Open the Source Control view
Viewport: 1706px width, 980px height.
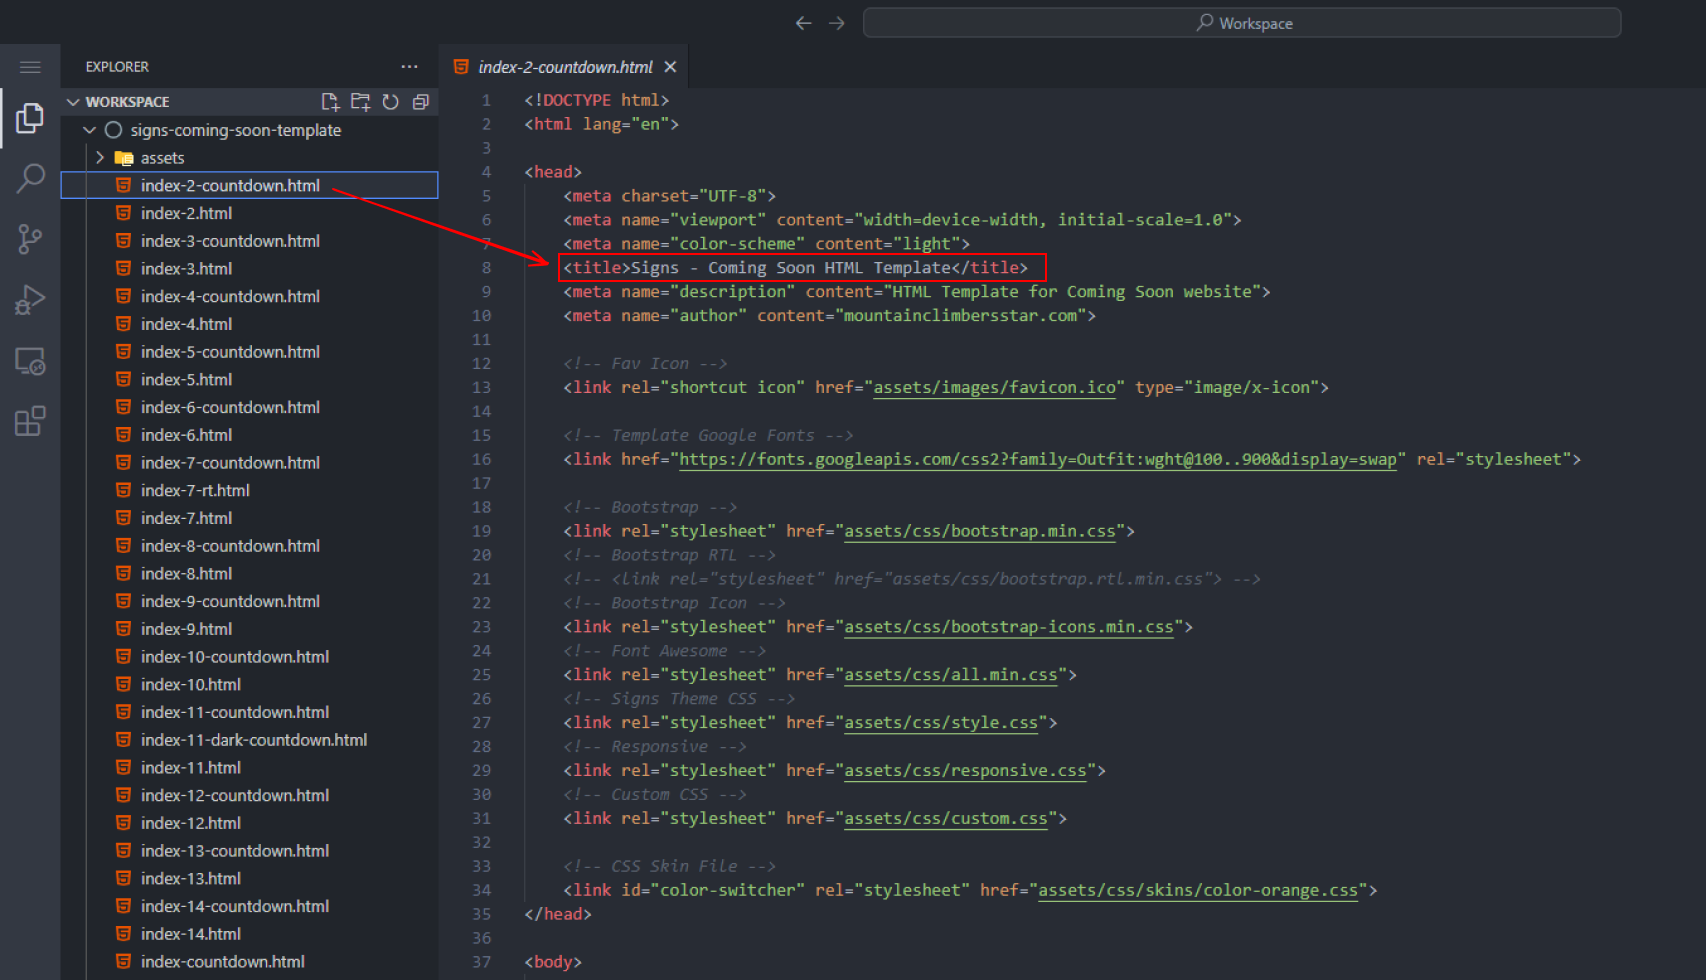click(30, 239)
